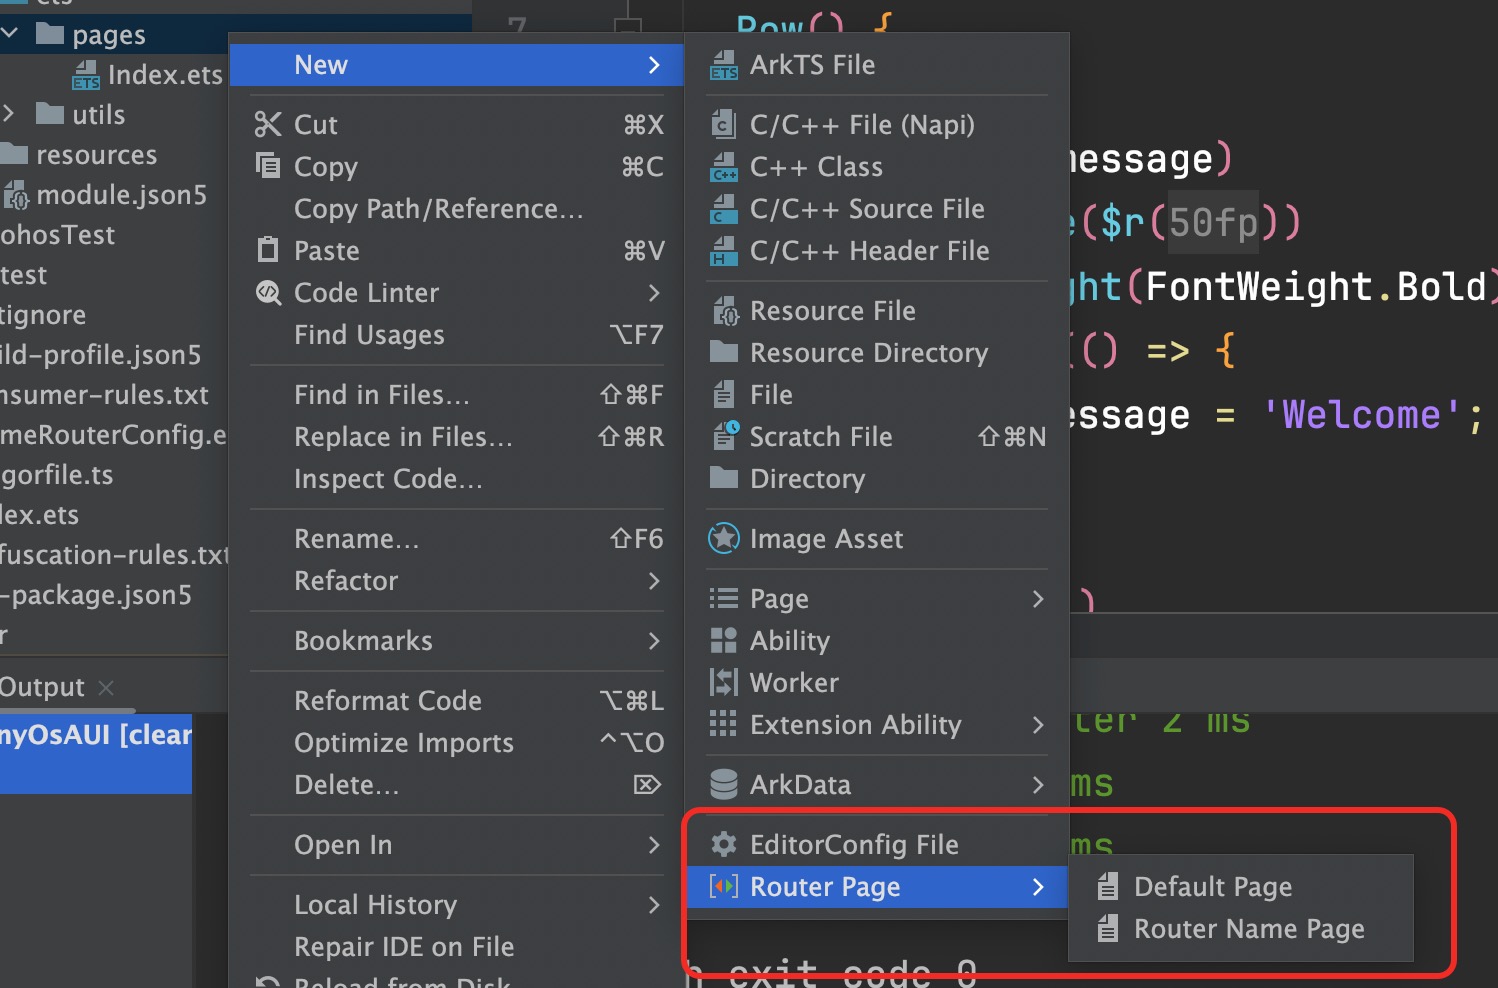The image size is (1498, 988).
Task: Select the resources folder in project tree
Action: [x=80, y=155]
